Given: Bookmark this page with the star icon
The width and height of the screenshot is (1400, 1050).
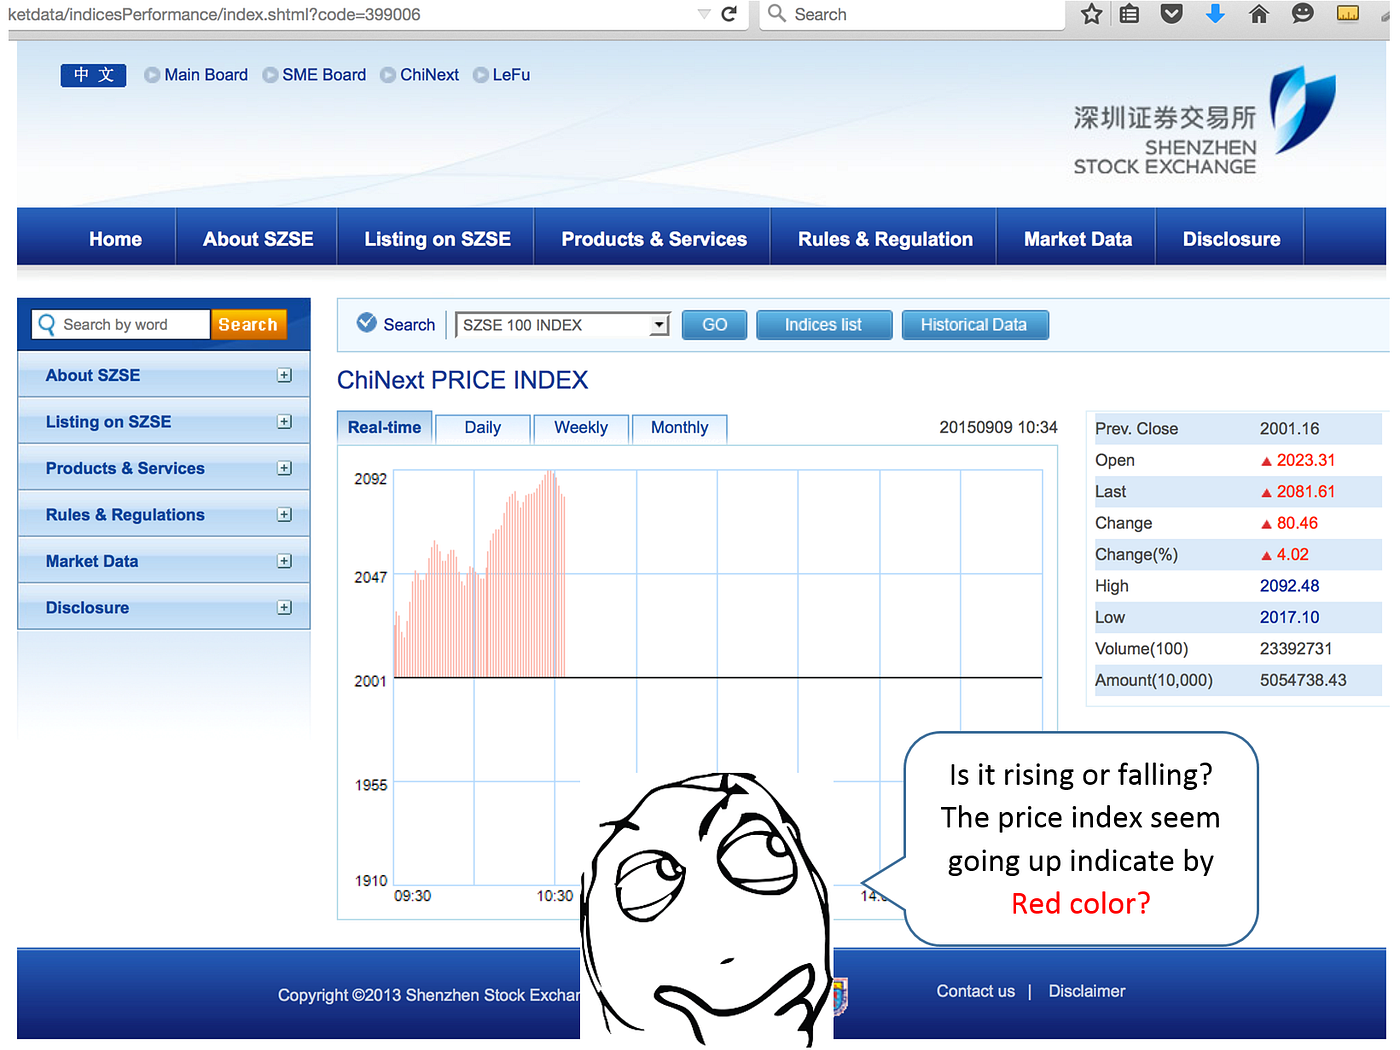Looking at the screenshot, I should [x=1091, y=14].
